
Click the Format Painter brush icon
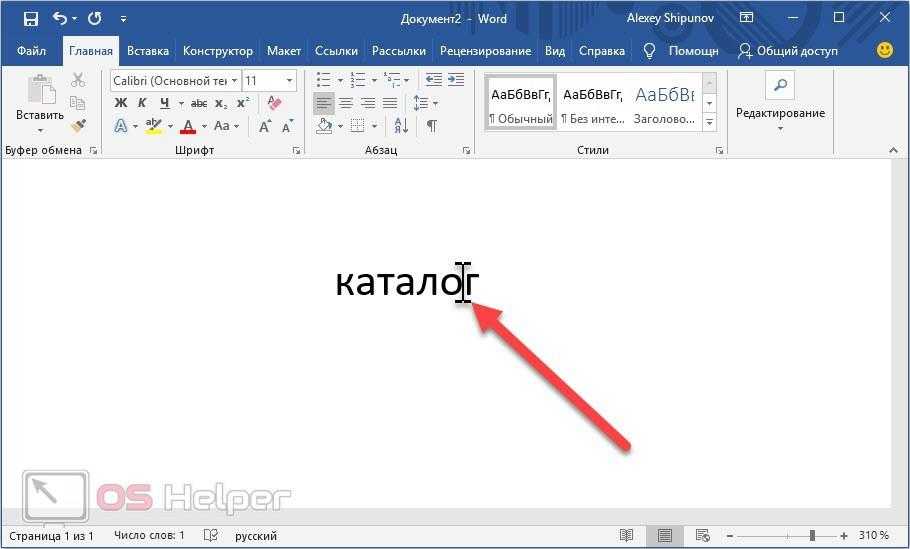(x=78, y=125)
